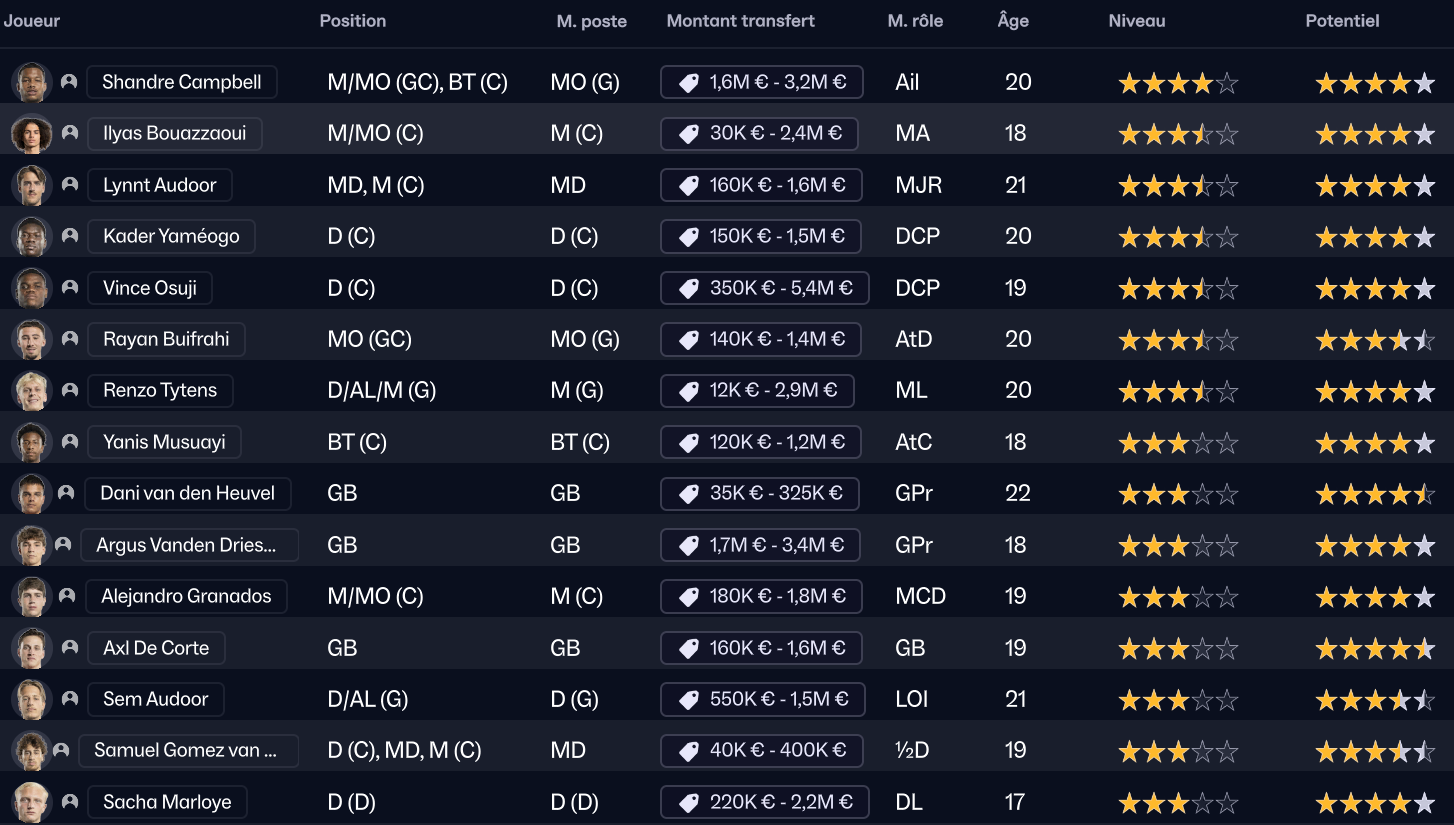
Task: Click the price tag icon for Alejandro Granados
Action: 688,597
